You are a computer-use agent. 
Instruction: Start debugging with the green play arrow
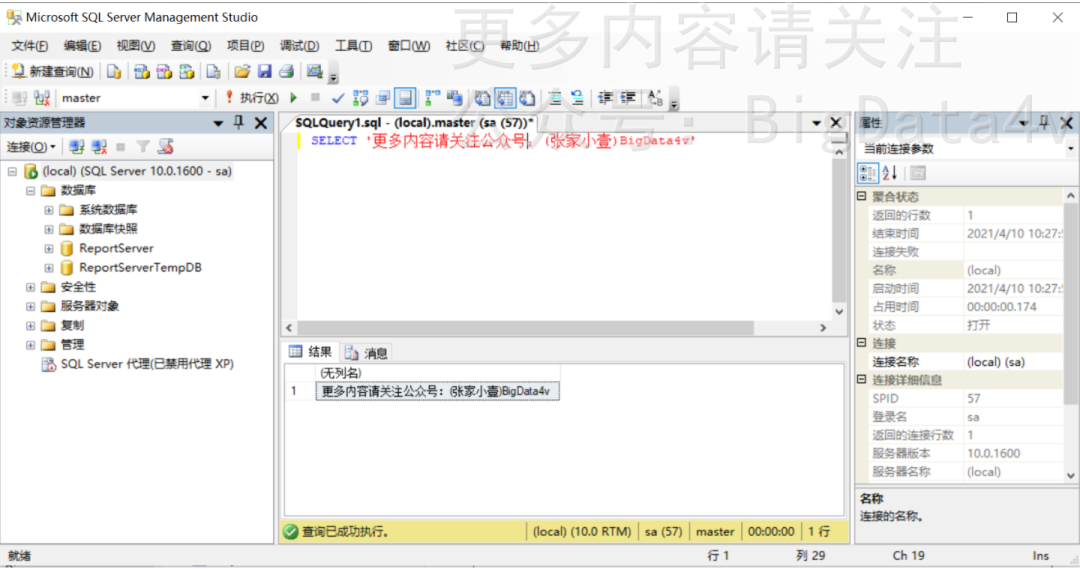tap(294, 98)
